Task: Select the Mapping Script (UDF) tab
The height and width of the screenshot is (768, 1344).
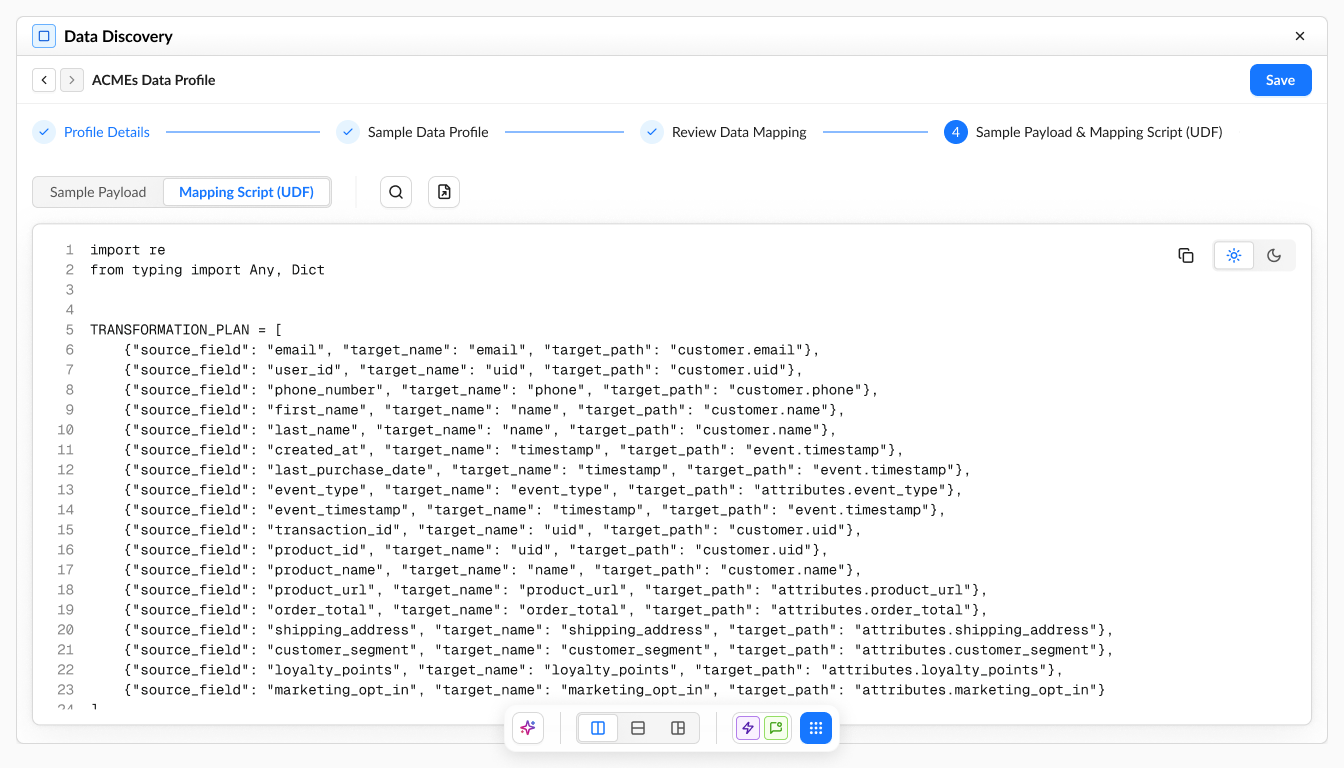Action: point(246,192)
